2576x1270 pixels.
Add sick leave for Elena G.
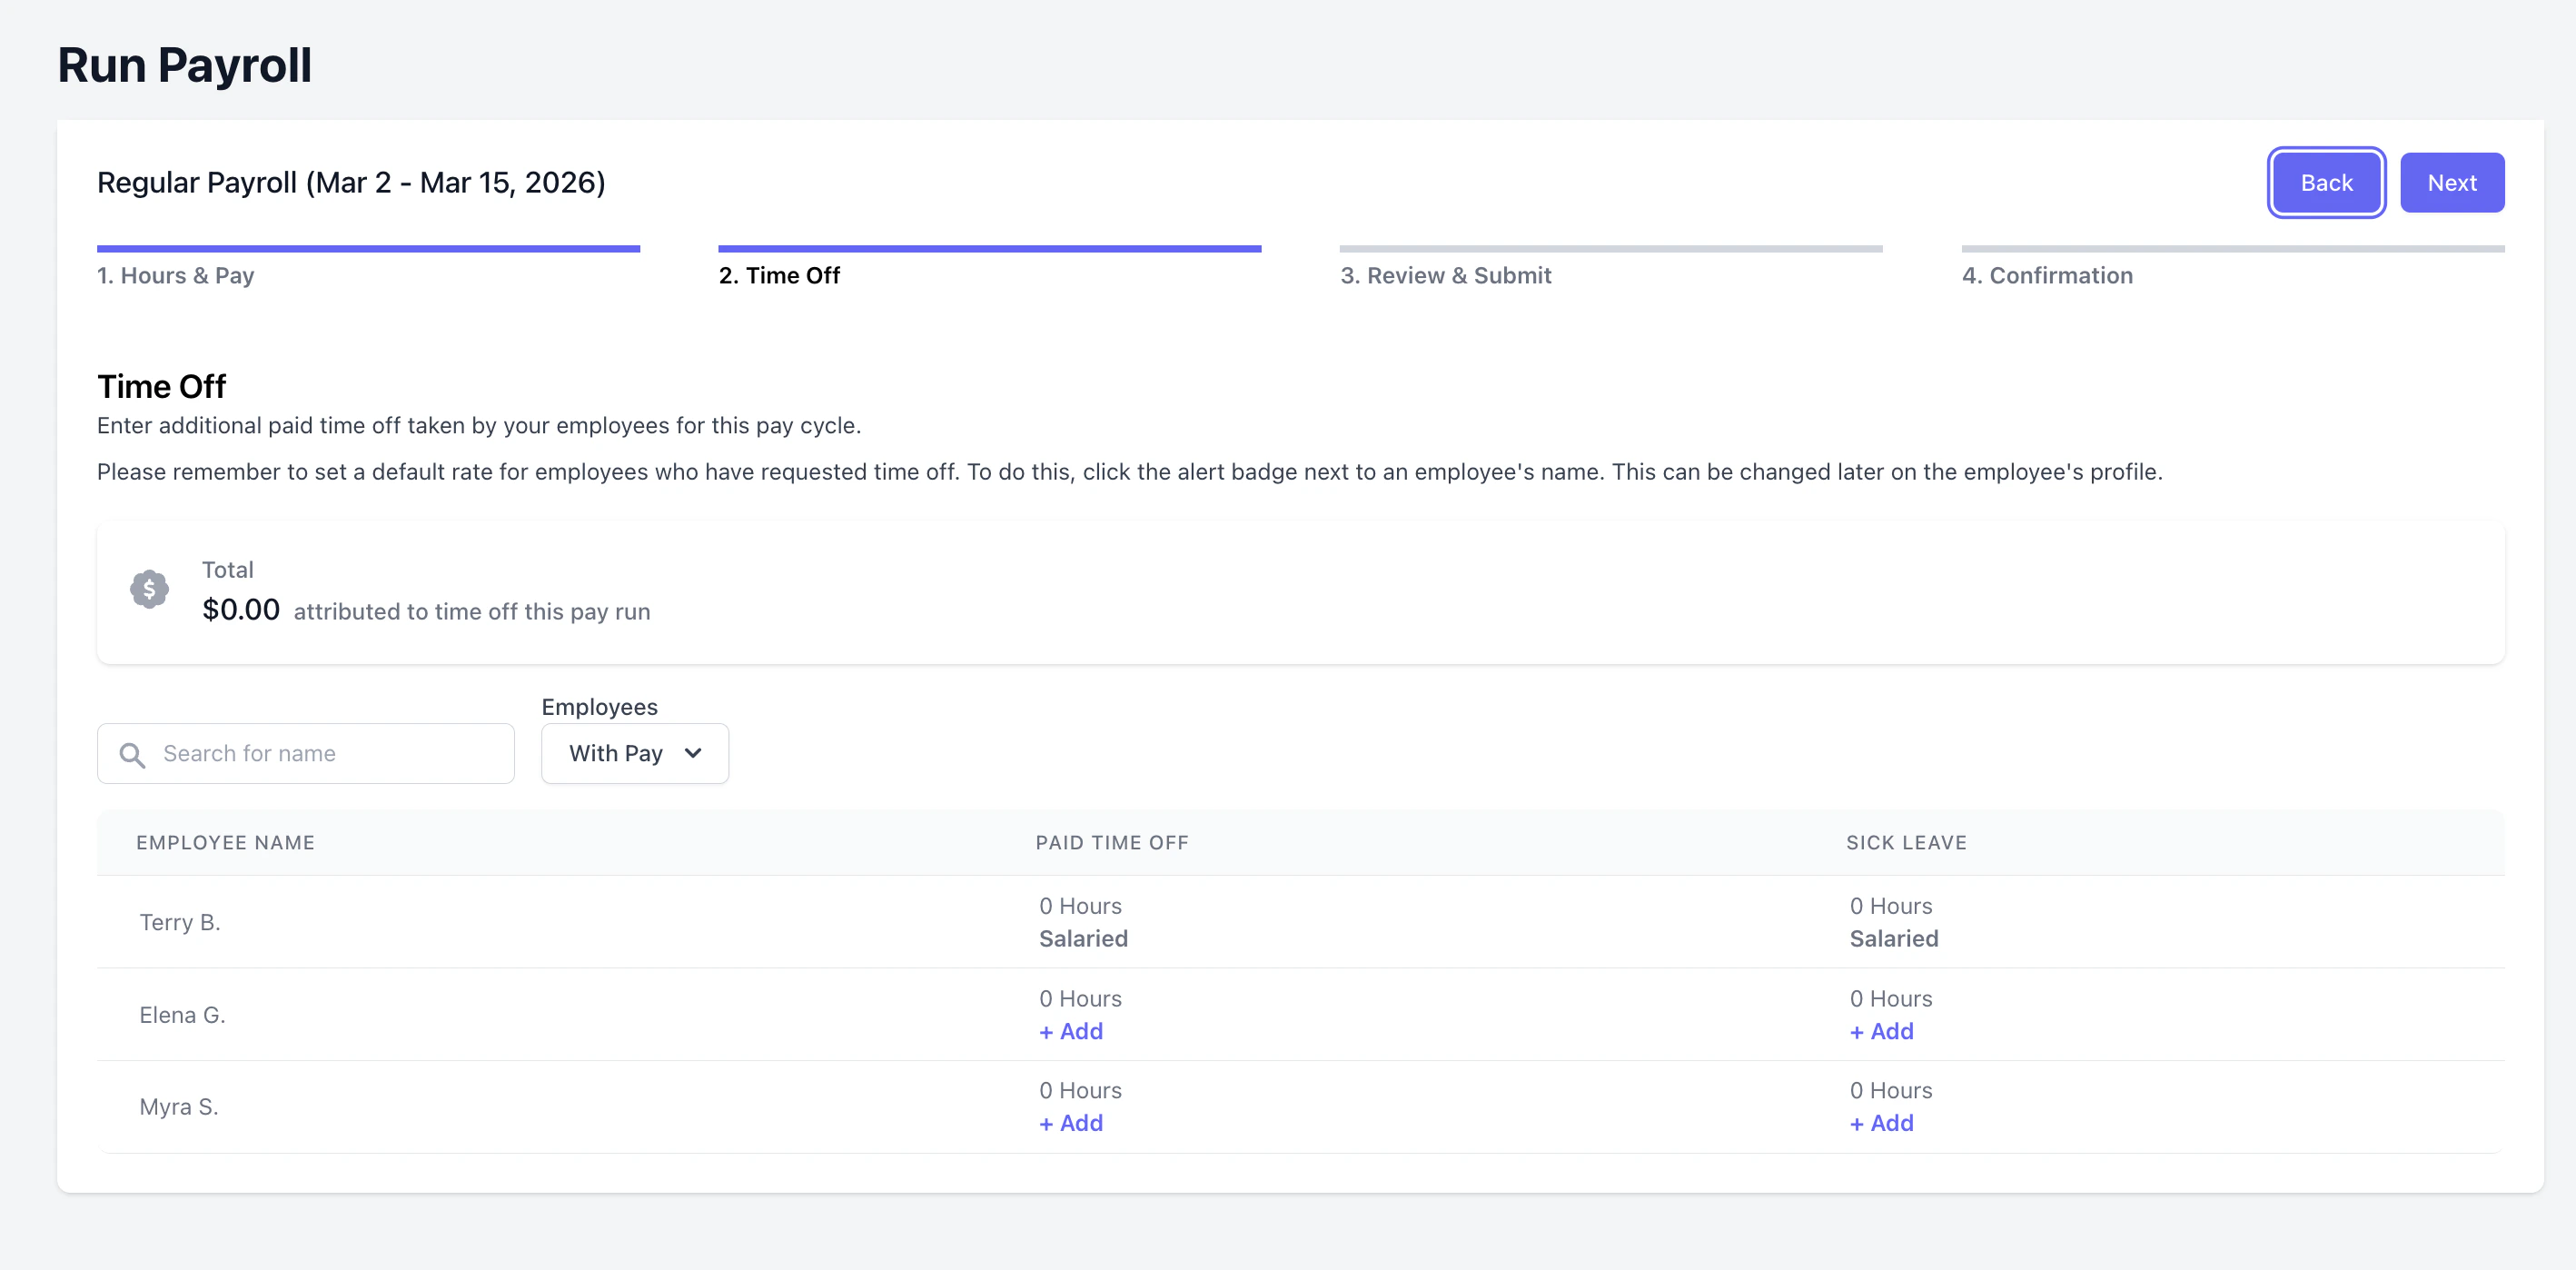click(1880, 1031)
